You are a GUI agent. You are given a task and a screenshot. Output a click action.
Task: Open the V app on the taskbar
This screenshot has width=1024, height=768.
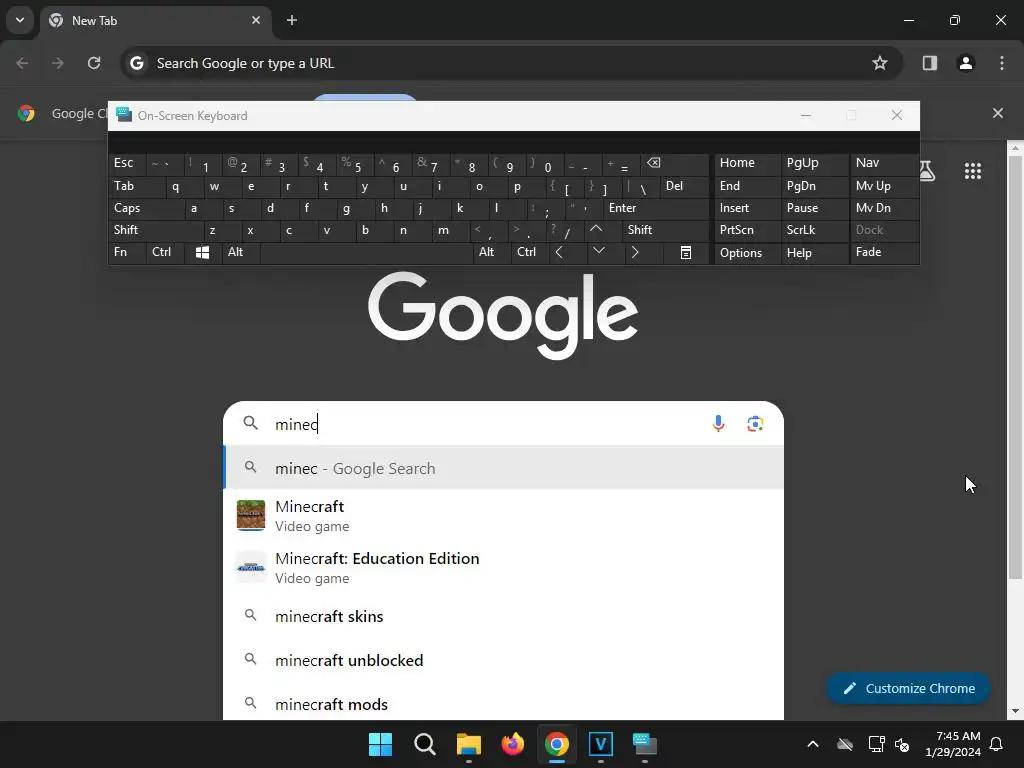pos(601,744)
